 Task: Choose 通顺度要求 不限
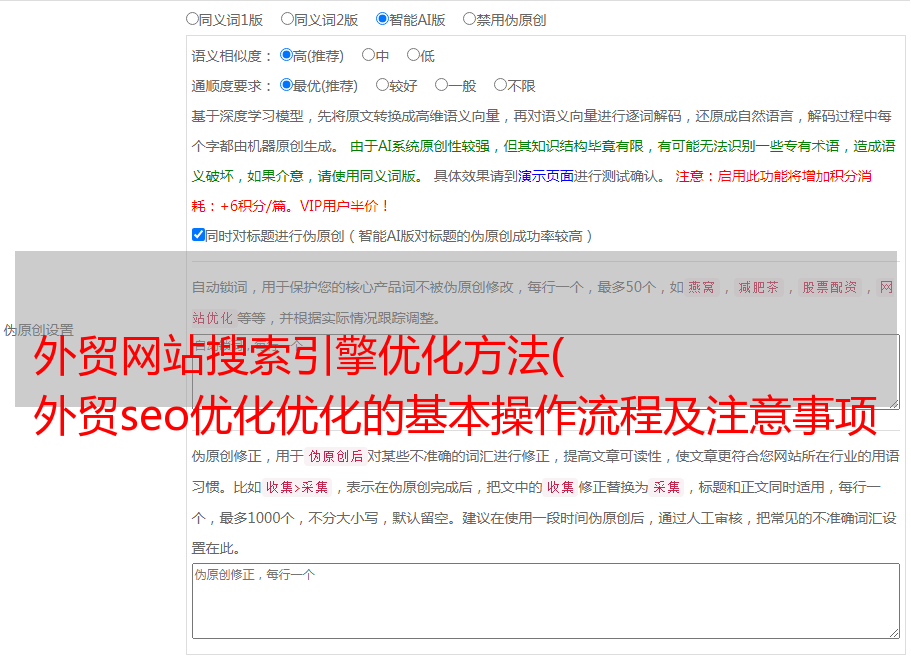pyautogui.click(x=500, y=85)
